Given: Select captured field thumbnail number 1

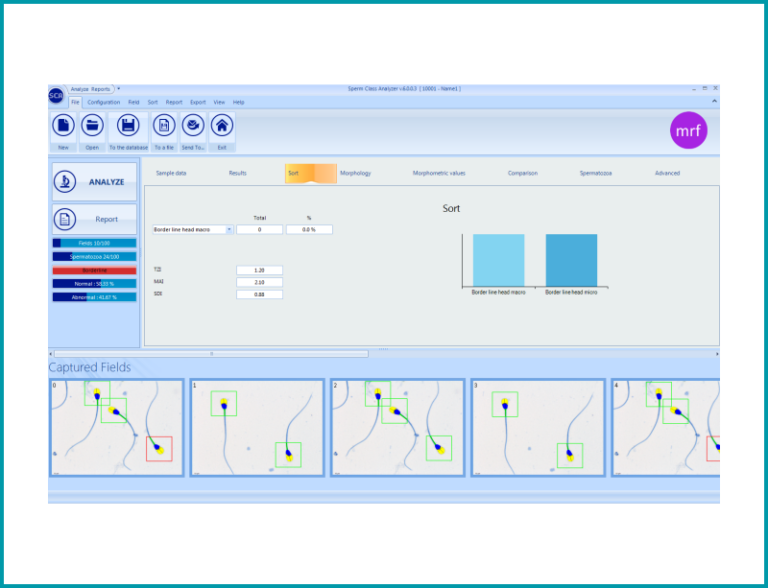Looking at the screenshot, I should (x=257, y=428).
